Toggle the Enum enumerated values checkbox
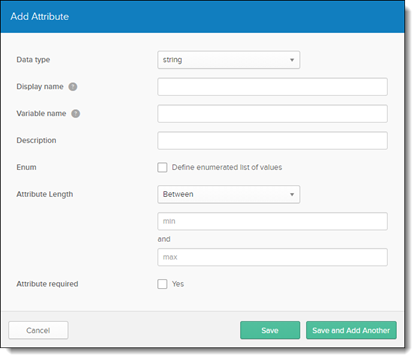The height and width of the screenshot is (360, 417). pos(162,167)
